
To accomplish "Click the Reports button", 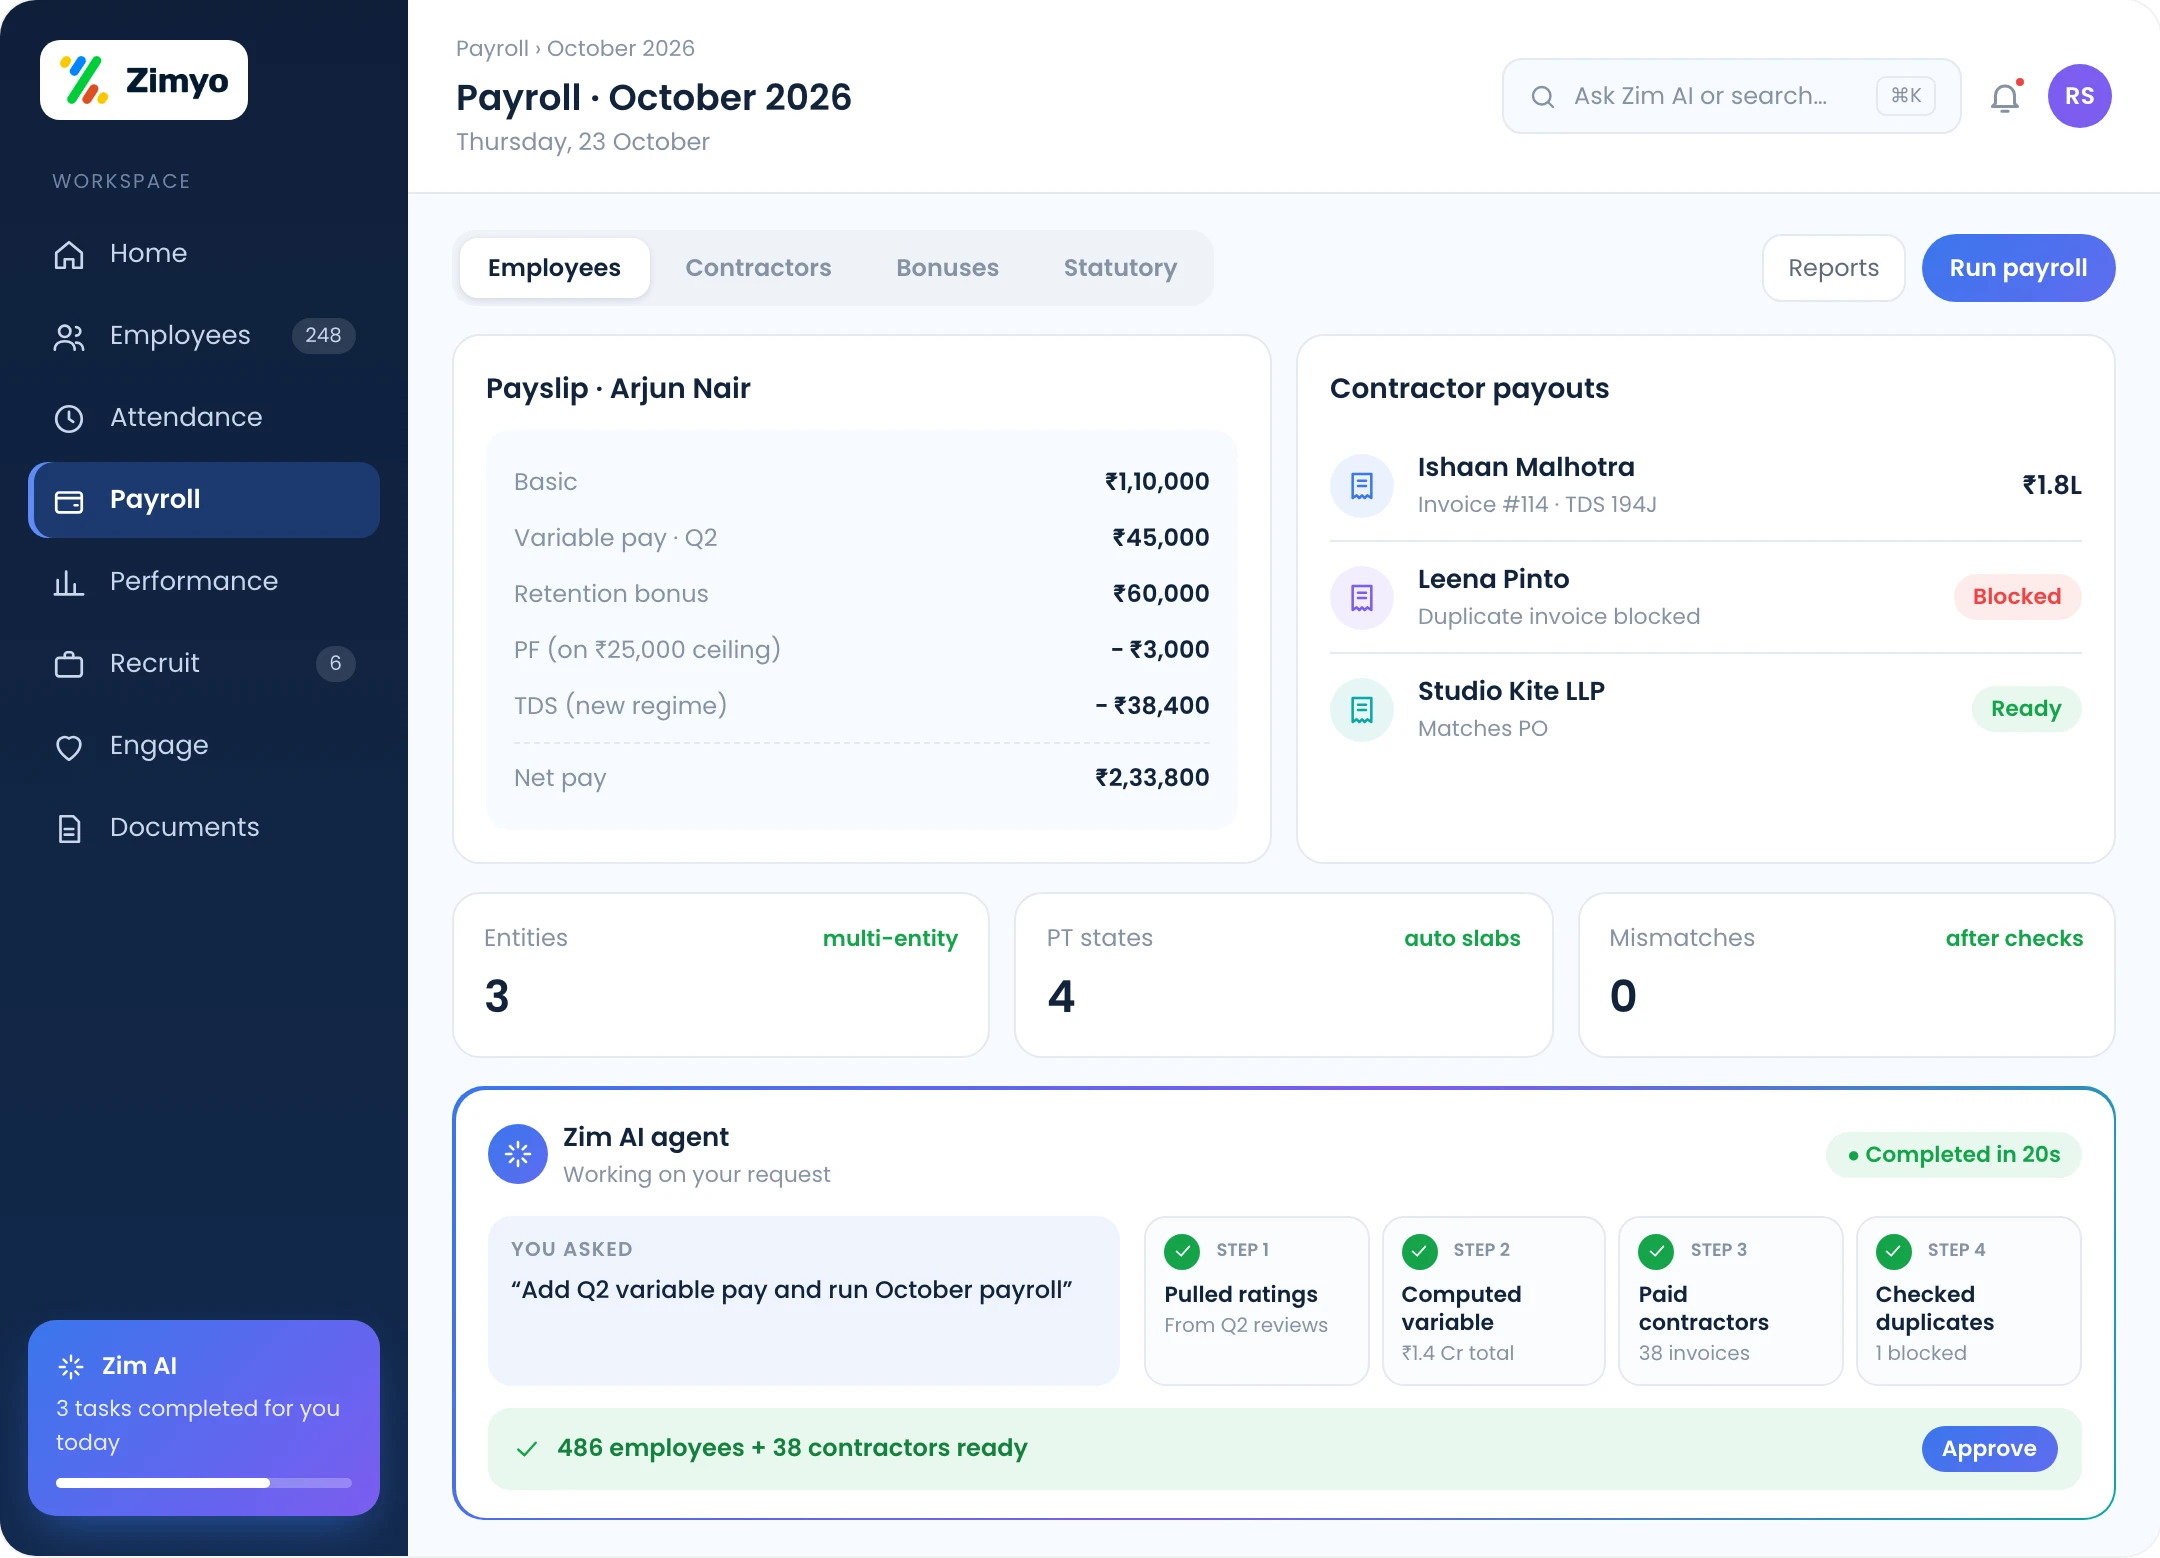I will point(1833,268).
